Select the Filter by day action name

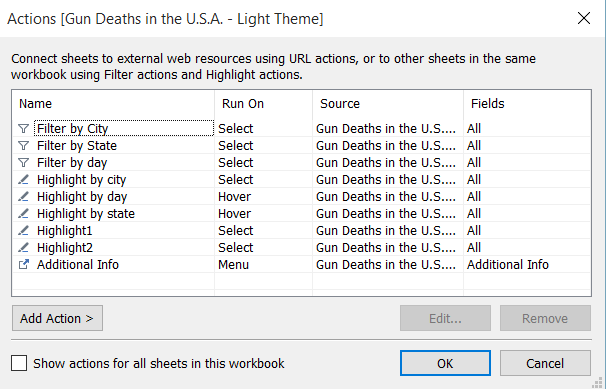tap(72, 163)
